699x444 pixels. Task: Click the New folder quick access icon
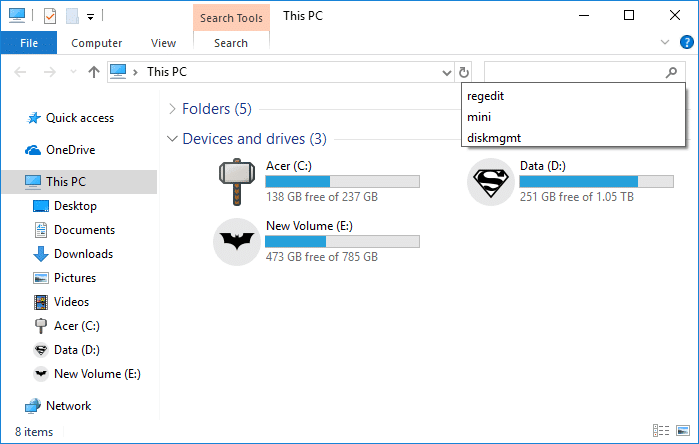click(x=72, y=16)
